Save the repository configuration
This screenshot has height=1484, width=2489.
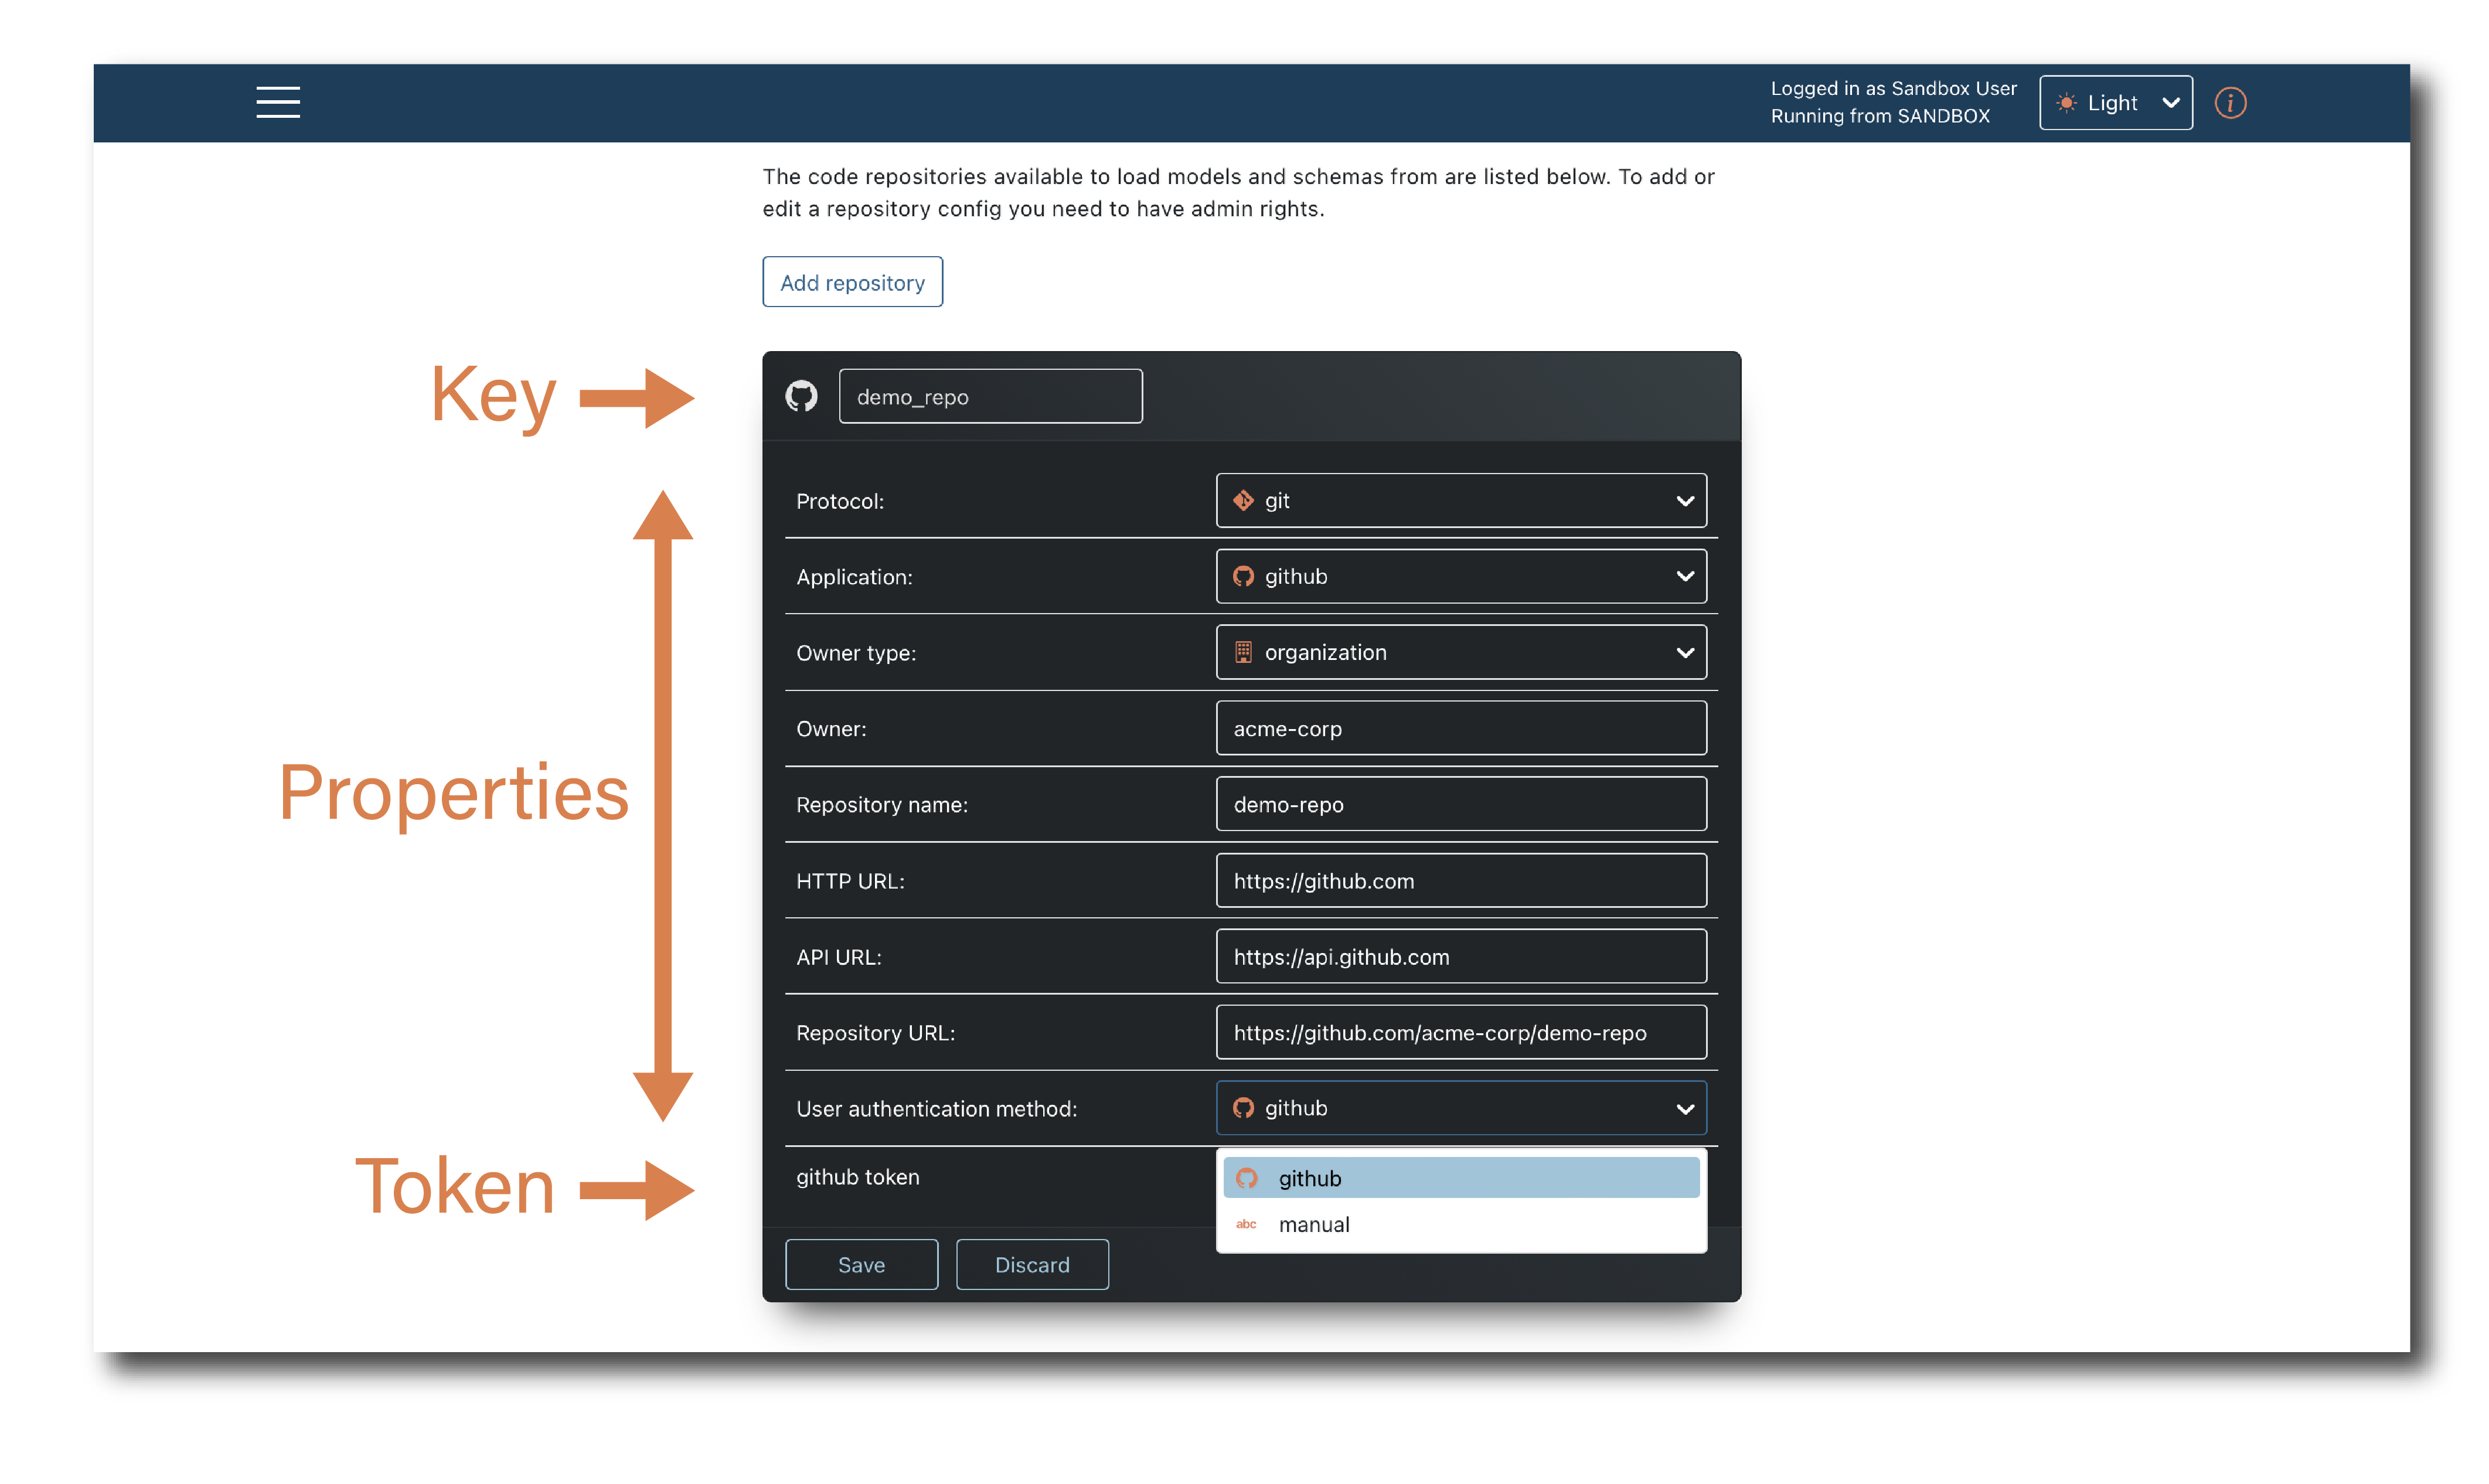[861, 1264]
